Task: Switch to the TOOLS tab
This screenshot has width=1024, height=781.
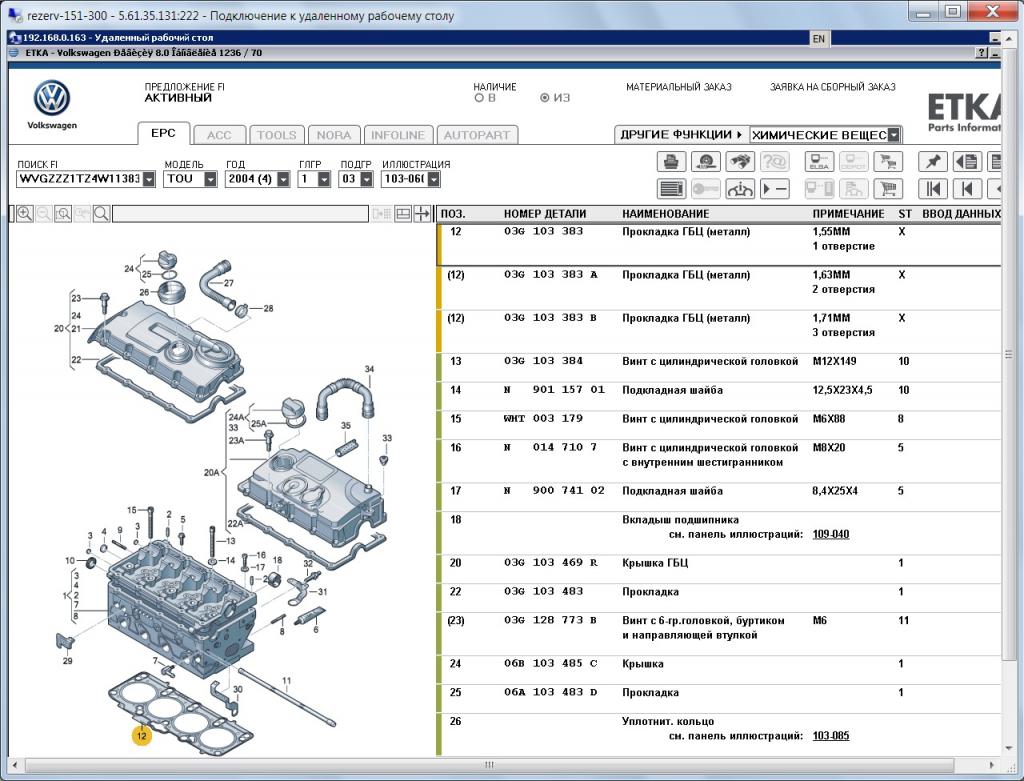Action: point(276,135)
